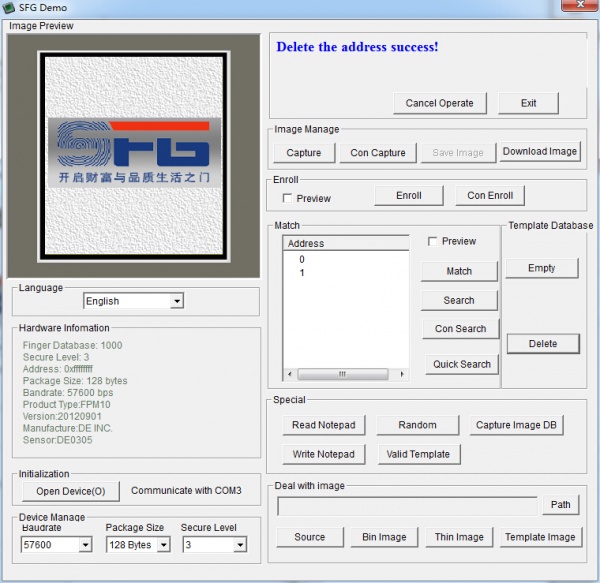Expand the Language dropdown showing English
This screenshot has height=583, width=600.
point(176,301)
